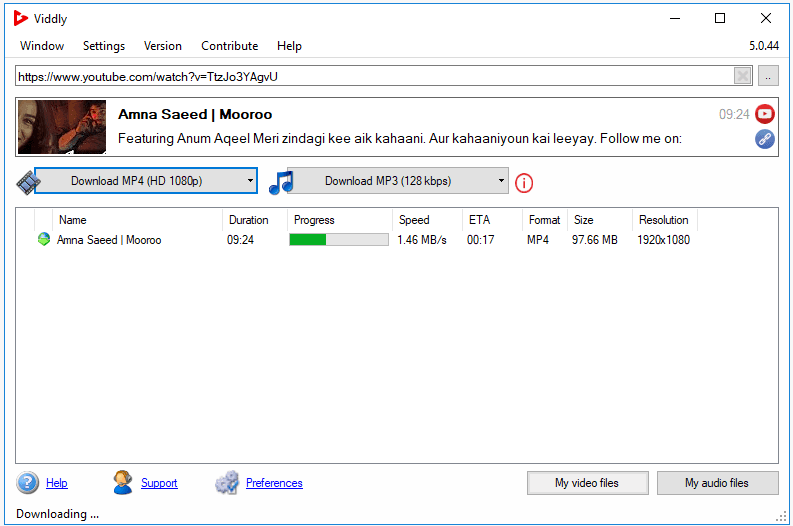Viewport: 793px width, 526px height.
Task: Click the MP4 format cell
Action: point(538,240)
